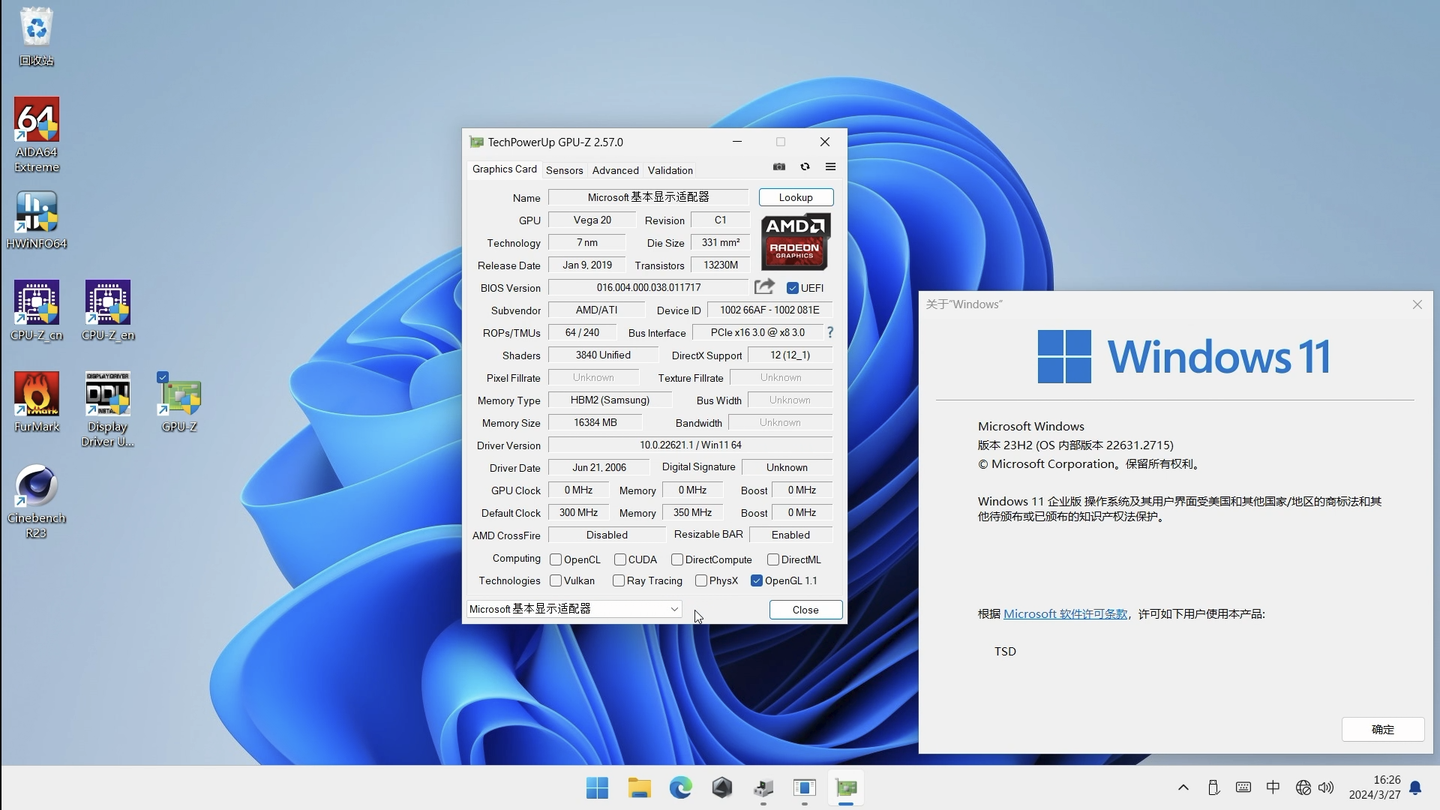Toggle the DirectML checkbox
Image resolution: width=1440 pixels, height=810 pixels.
(x=773, y=560)
